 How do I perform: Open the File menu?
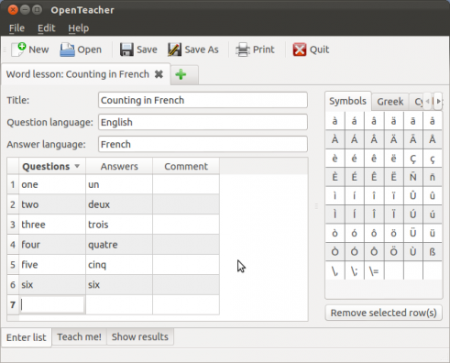coord(17,28)
